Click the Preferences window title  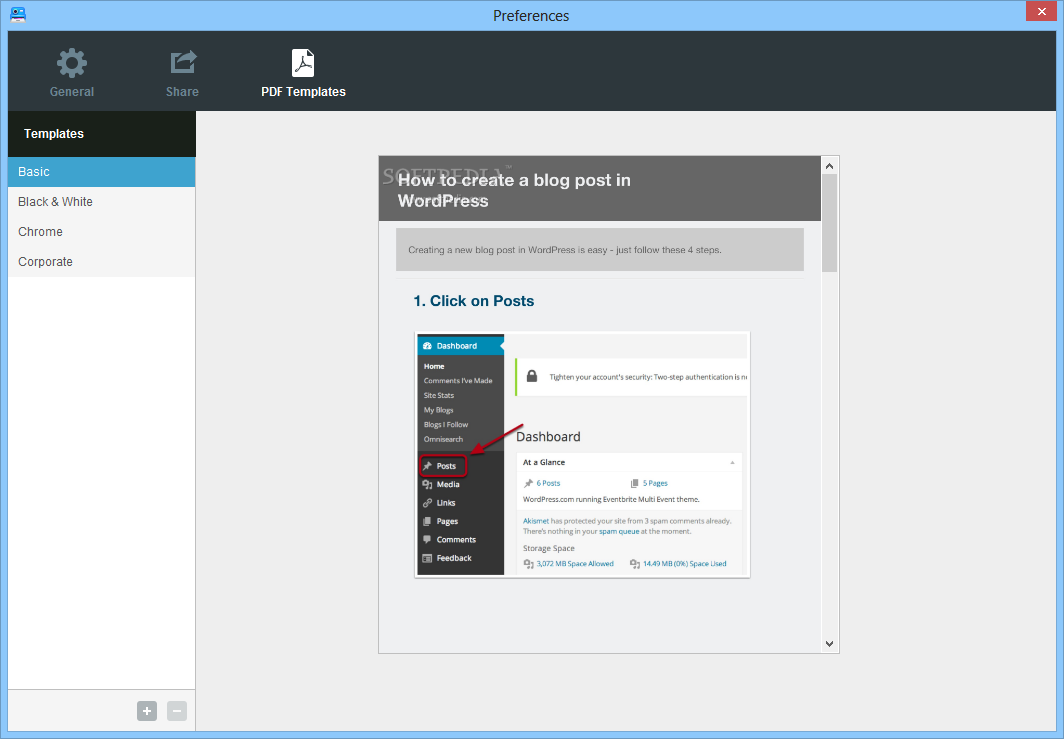coord(531,15)
